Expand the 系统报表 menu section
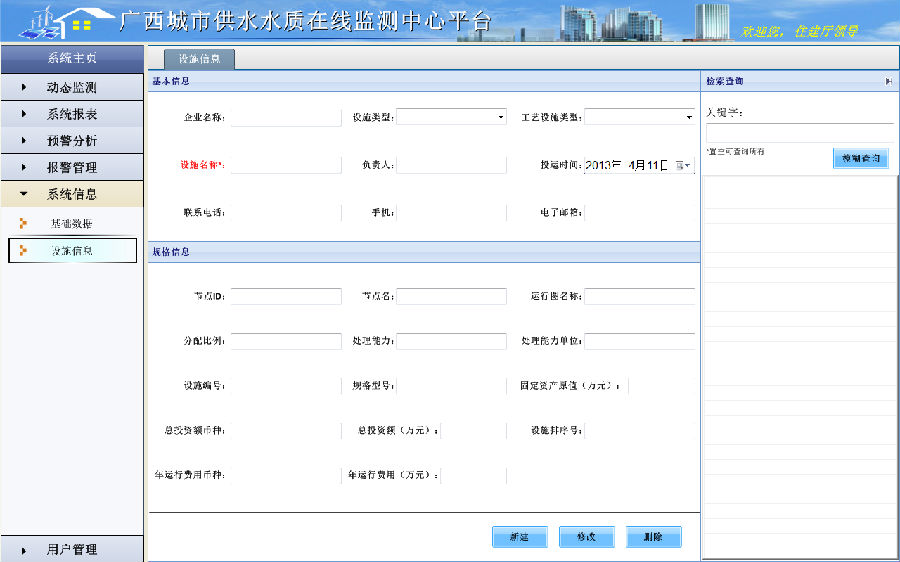Image resolution: width=900 pixels, height=562 pixels. point(71,114)
